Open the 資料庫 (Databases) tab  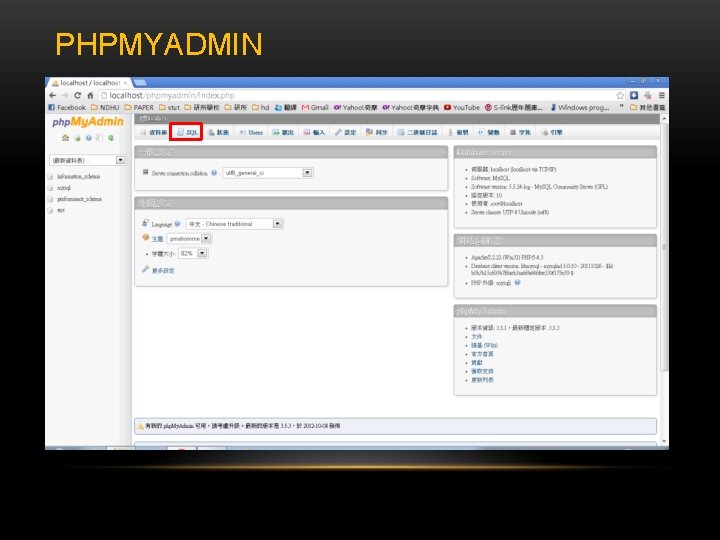pyautogui.click(x=153, y=132)
